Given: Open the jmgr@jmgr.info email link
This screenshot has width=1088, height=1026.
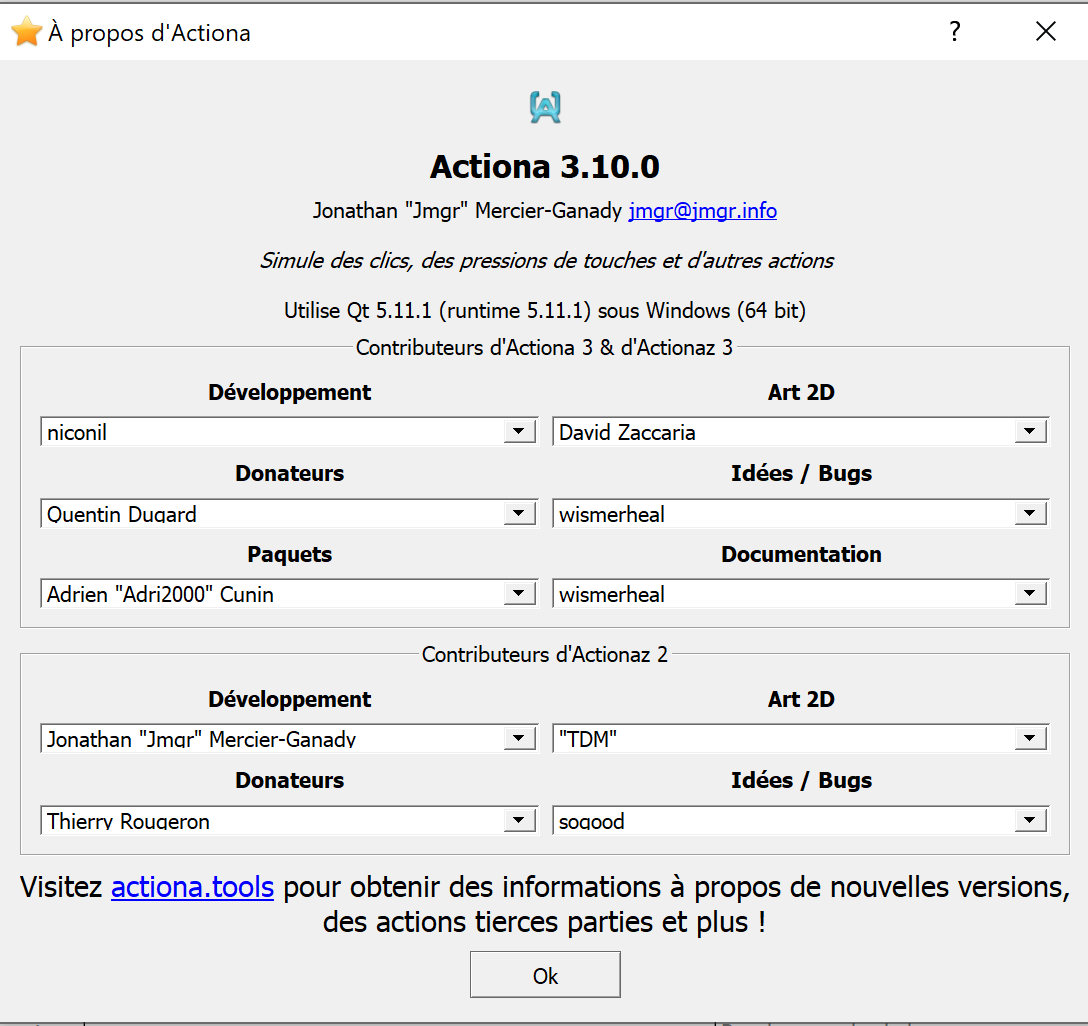Looking at the screenshot, I should coord(702,210).
